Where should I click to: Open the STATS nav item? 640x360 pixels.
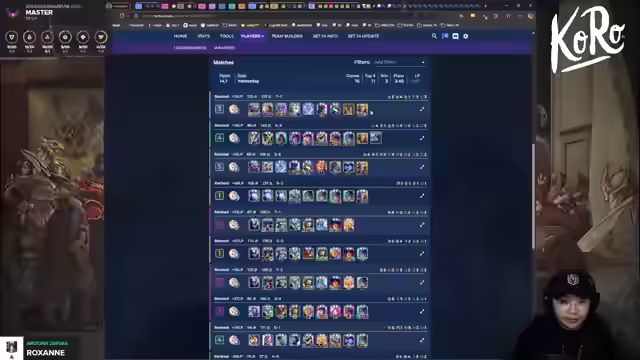point(203,36)
